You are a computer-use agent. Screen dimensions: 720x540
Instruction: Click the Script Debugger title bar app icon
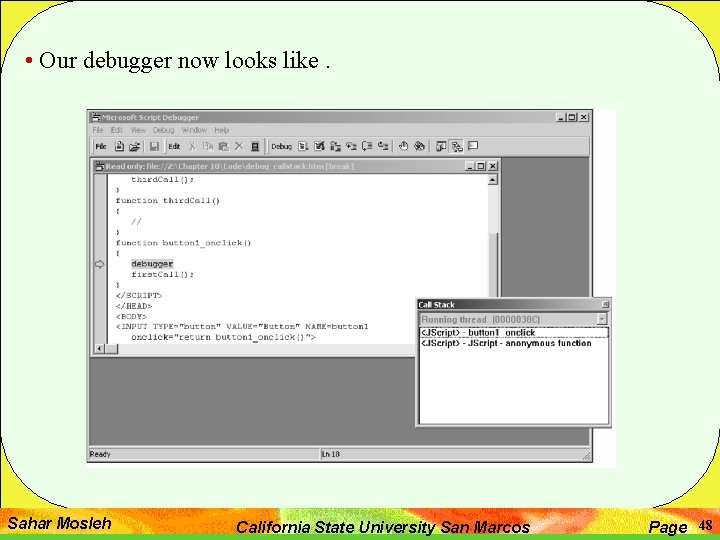[x=96, y=117]
